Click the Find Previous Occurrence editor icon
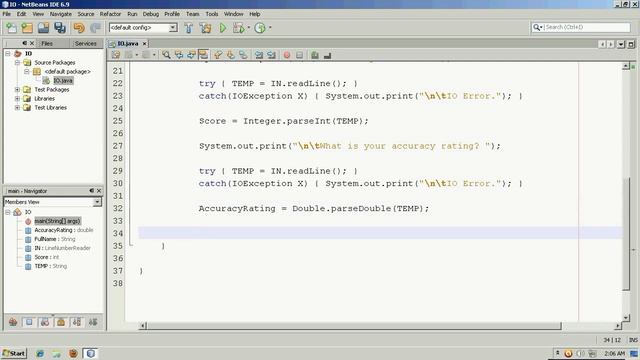Viewport: 640px width, 360px height. tap(179, 55)
